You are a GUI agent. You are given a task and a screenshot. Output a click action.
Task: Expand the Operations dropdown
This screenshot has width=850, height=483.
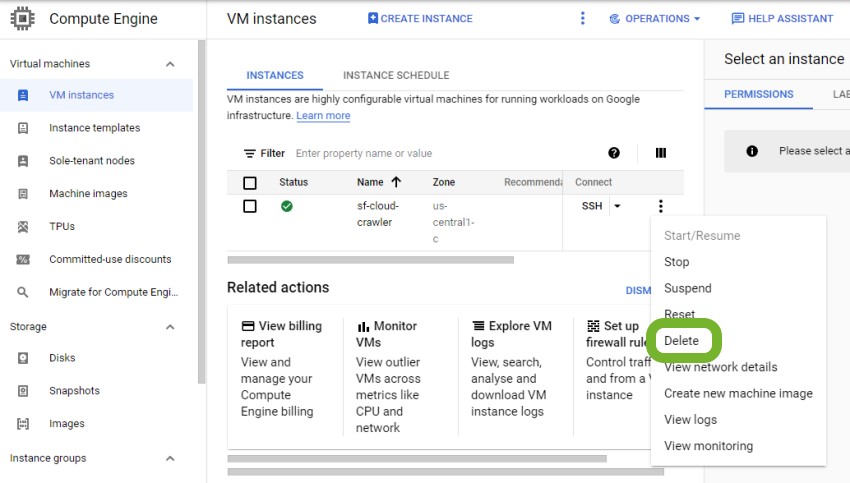tap(655, 18)
